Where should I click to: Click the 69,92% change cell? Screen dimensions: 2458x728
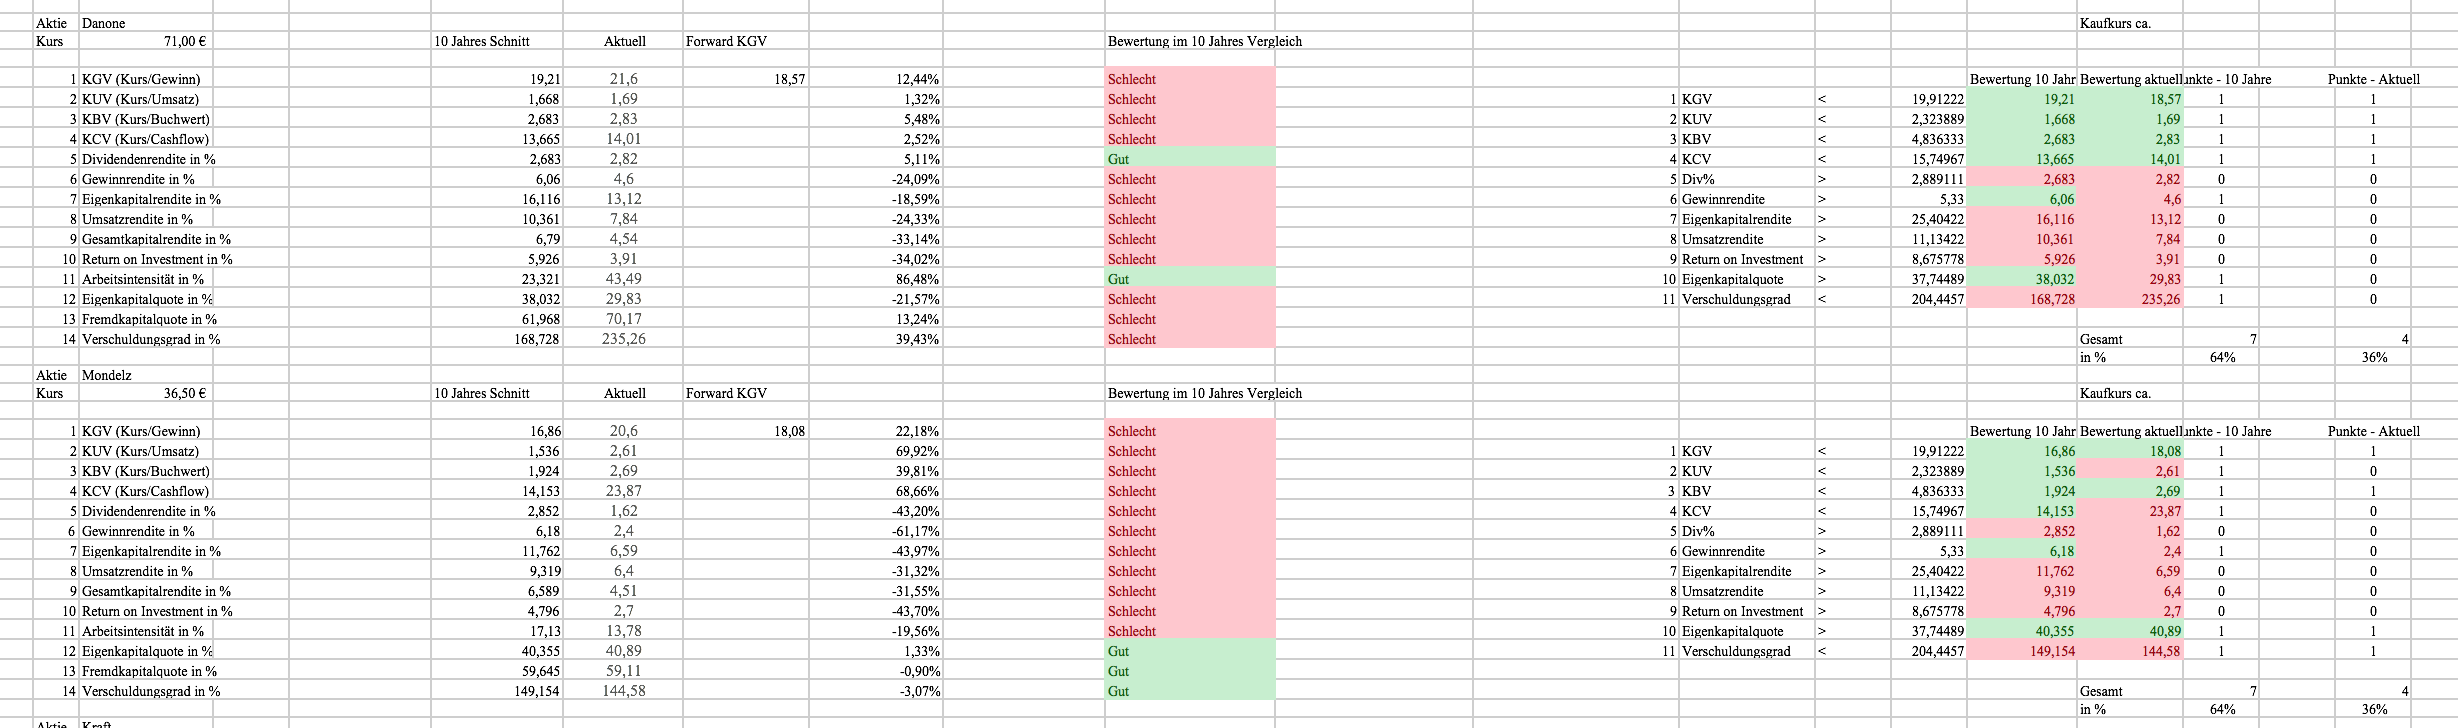click(x=916, y=451)
